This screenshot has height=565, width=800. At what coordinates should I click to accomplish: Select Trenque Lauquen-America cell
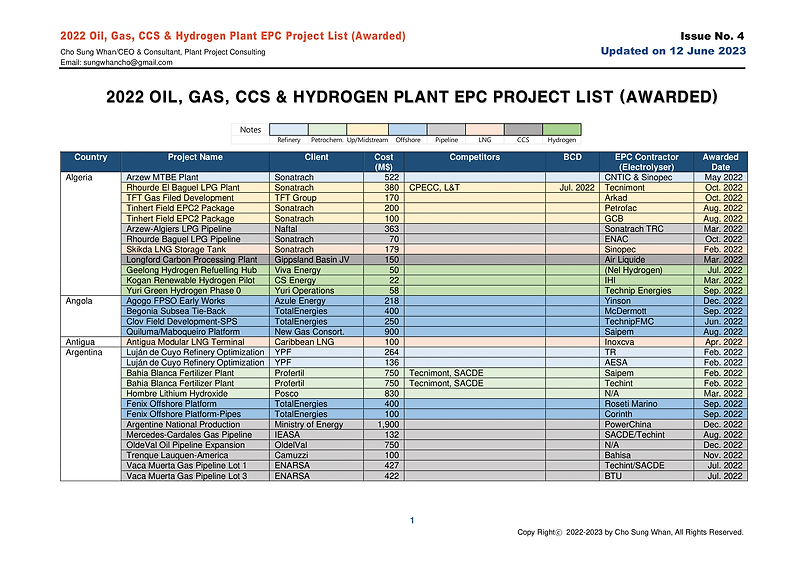pos(195,455)
